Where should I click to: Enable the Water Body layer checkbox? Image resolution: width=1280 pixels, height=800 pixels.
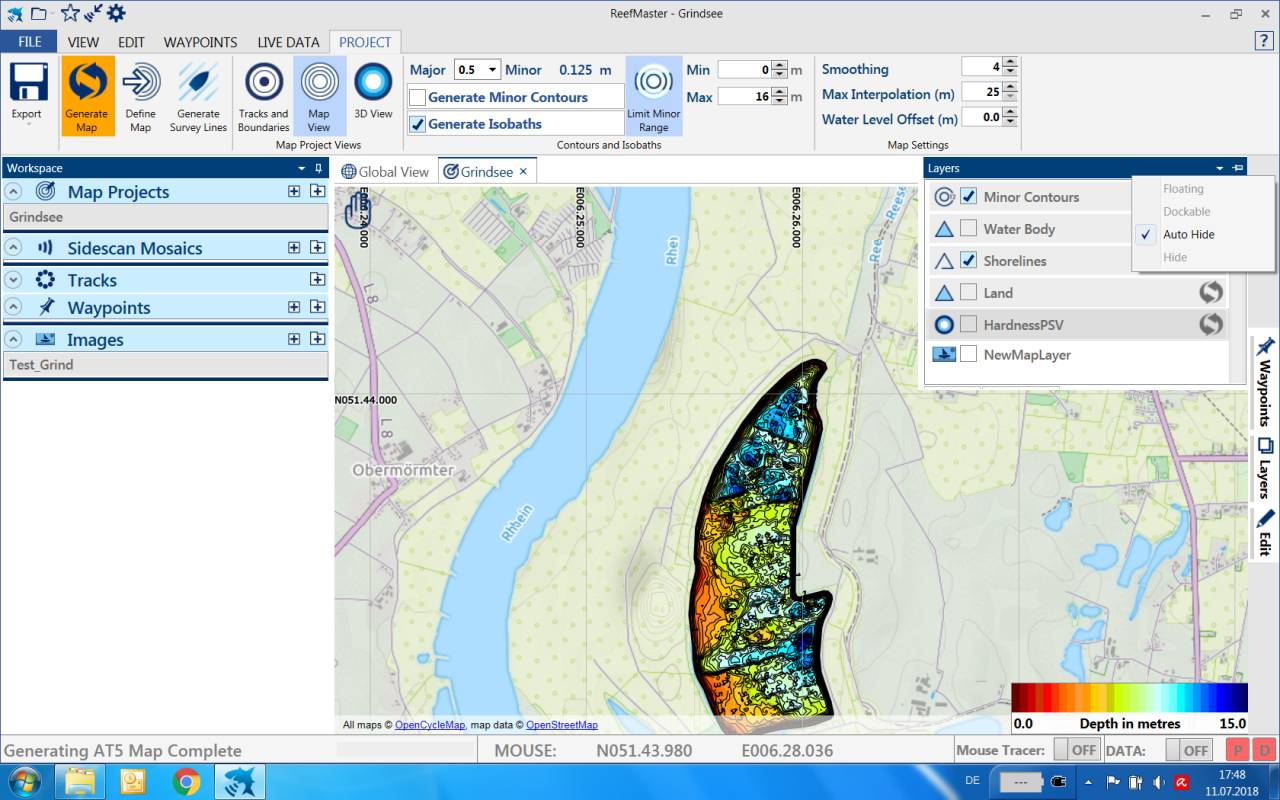pyautogui.click(x=968, y=229)
